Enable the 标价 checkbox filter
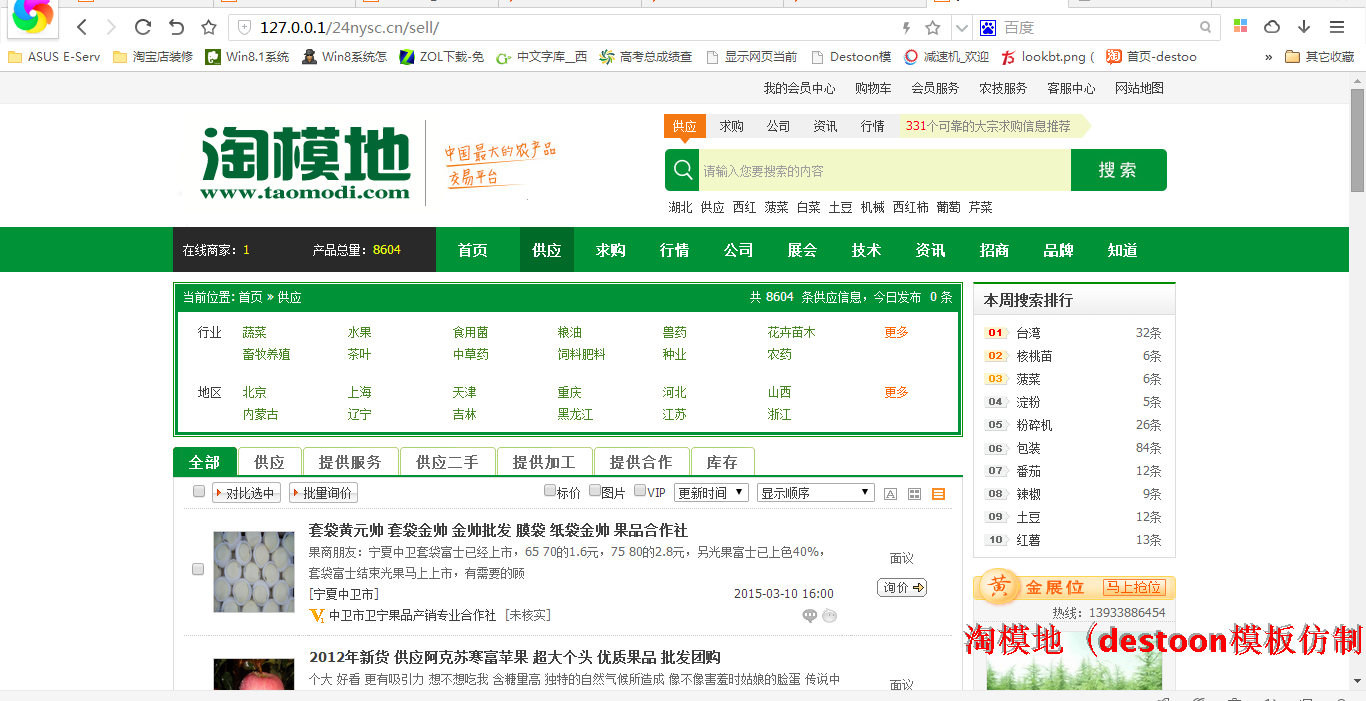Viewport: 1366px width, 701px height. (550, 491)
